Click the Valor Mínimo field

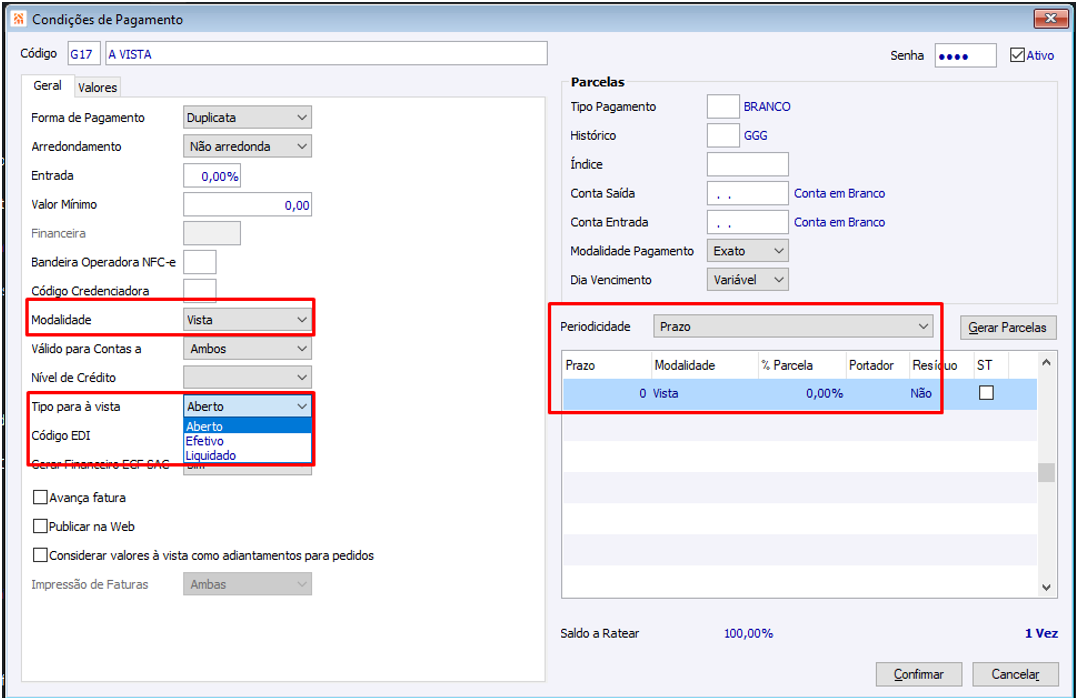[x=247, y=205]
